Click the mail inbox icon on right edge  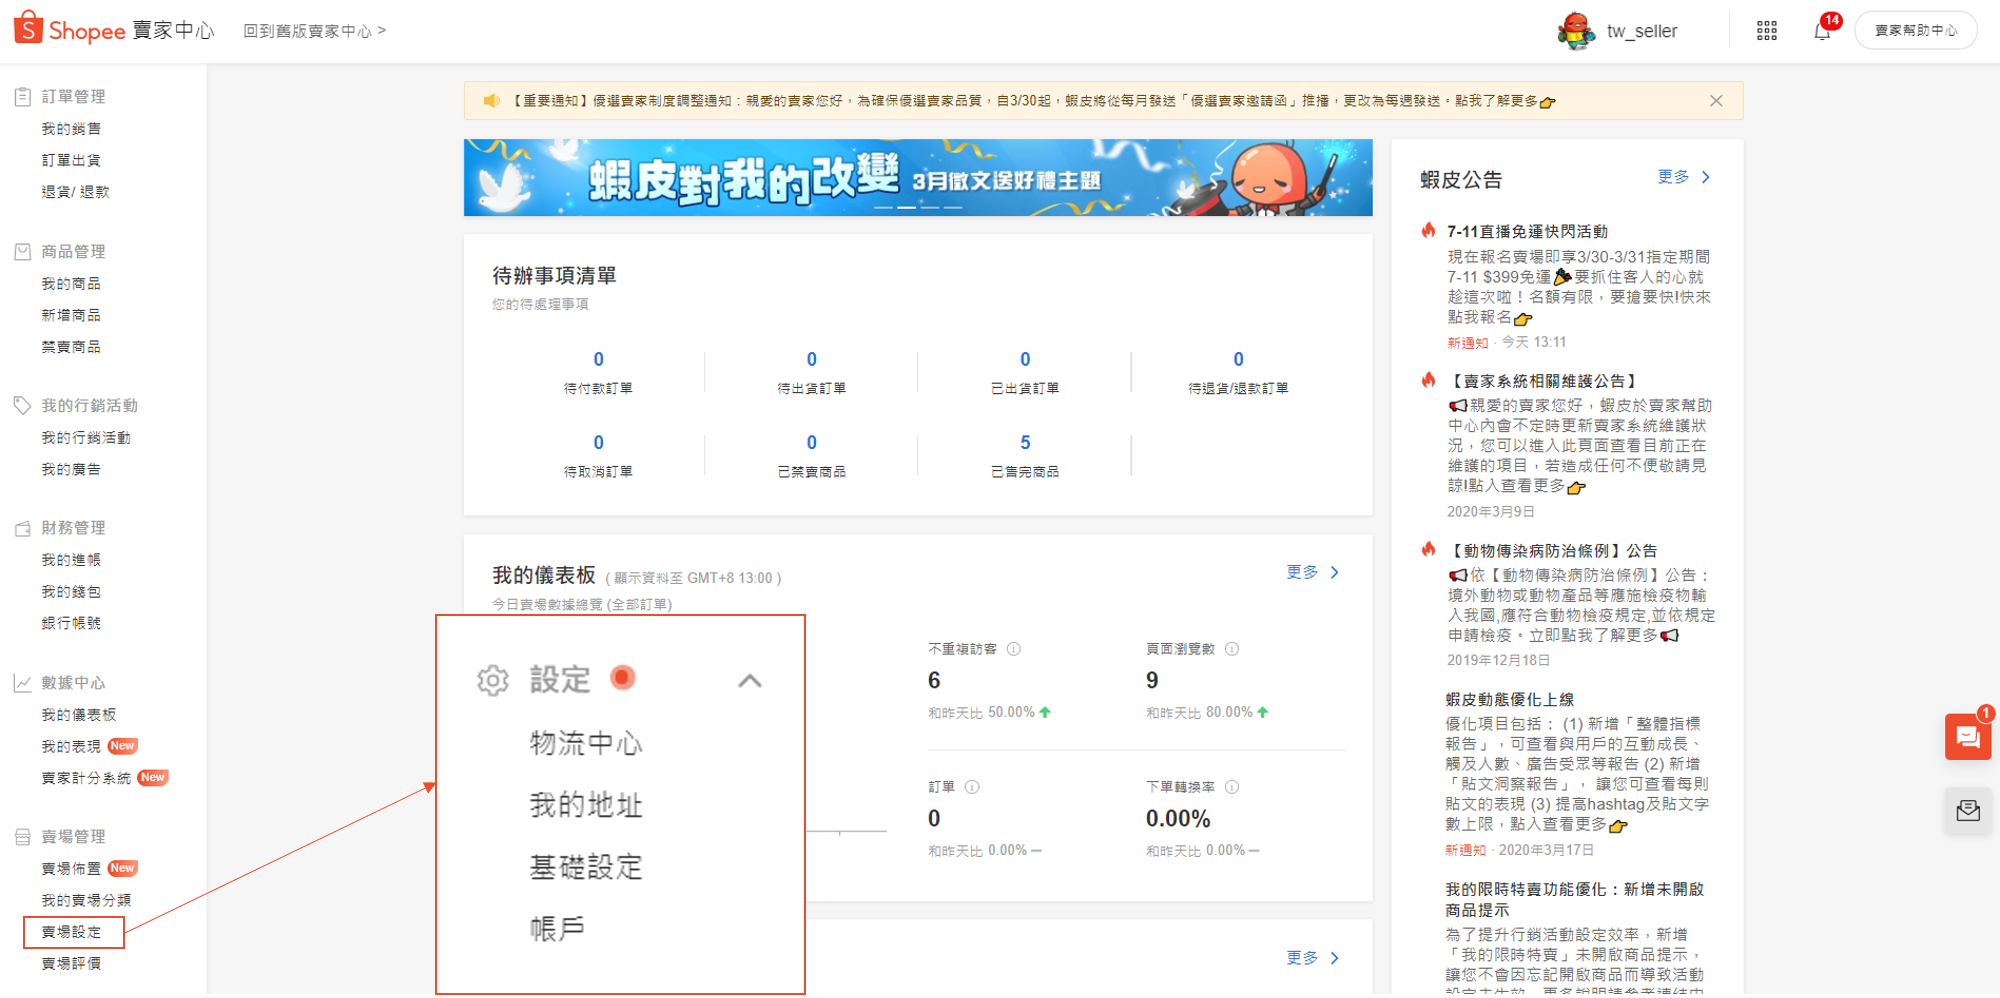click(1967, 811)
